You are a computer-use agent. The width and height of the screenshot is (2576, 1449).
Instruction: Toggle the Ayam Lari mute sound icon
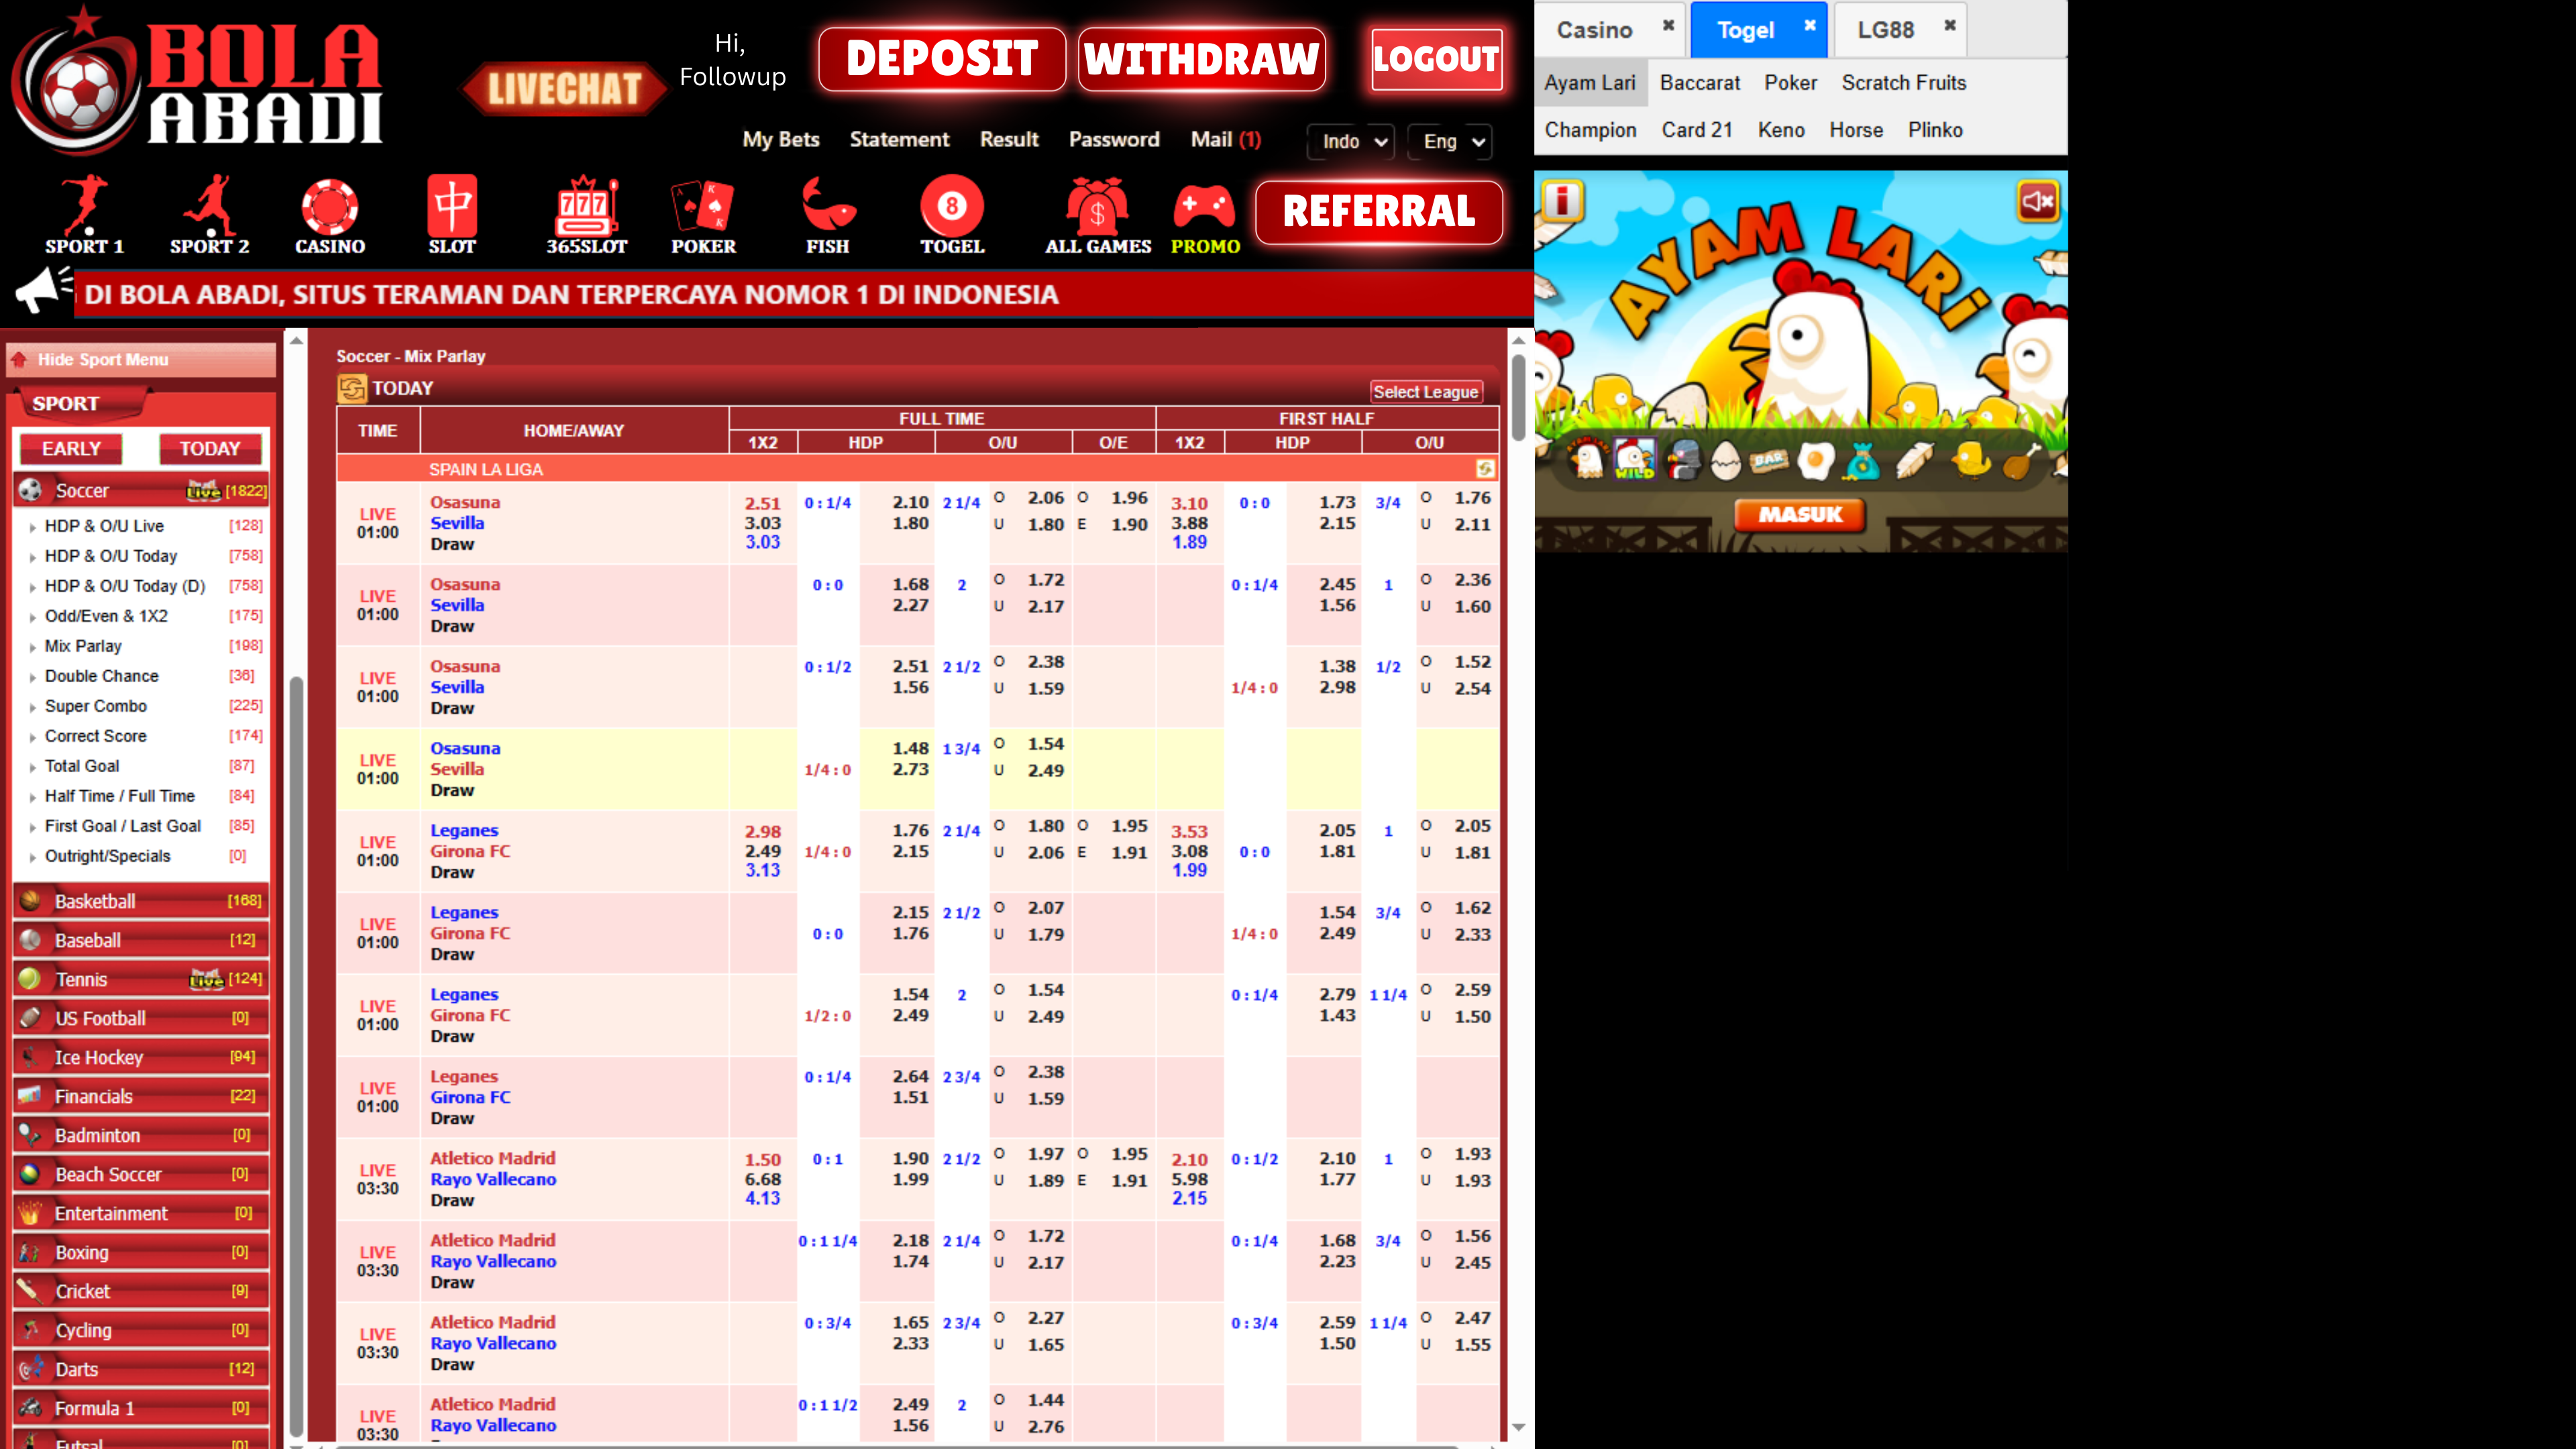(2037, 201)
